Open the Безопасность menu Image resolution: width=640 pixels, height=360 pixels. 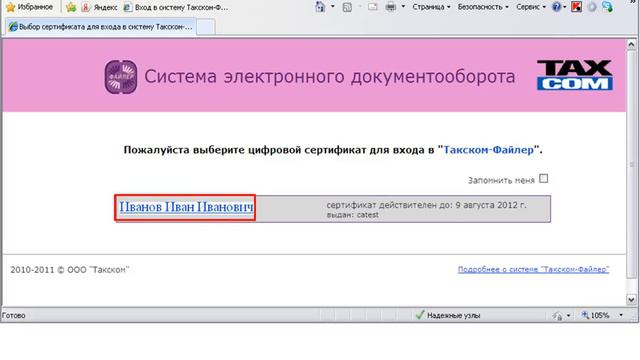tap(483, 7)
